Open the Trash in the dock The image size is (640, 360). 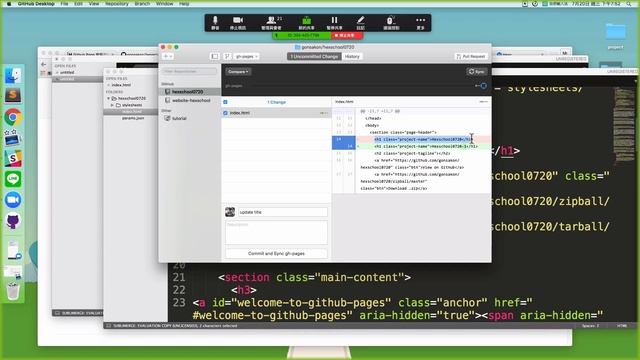click(13, 291)
